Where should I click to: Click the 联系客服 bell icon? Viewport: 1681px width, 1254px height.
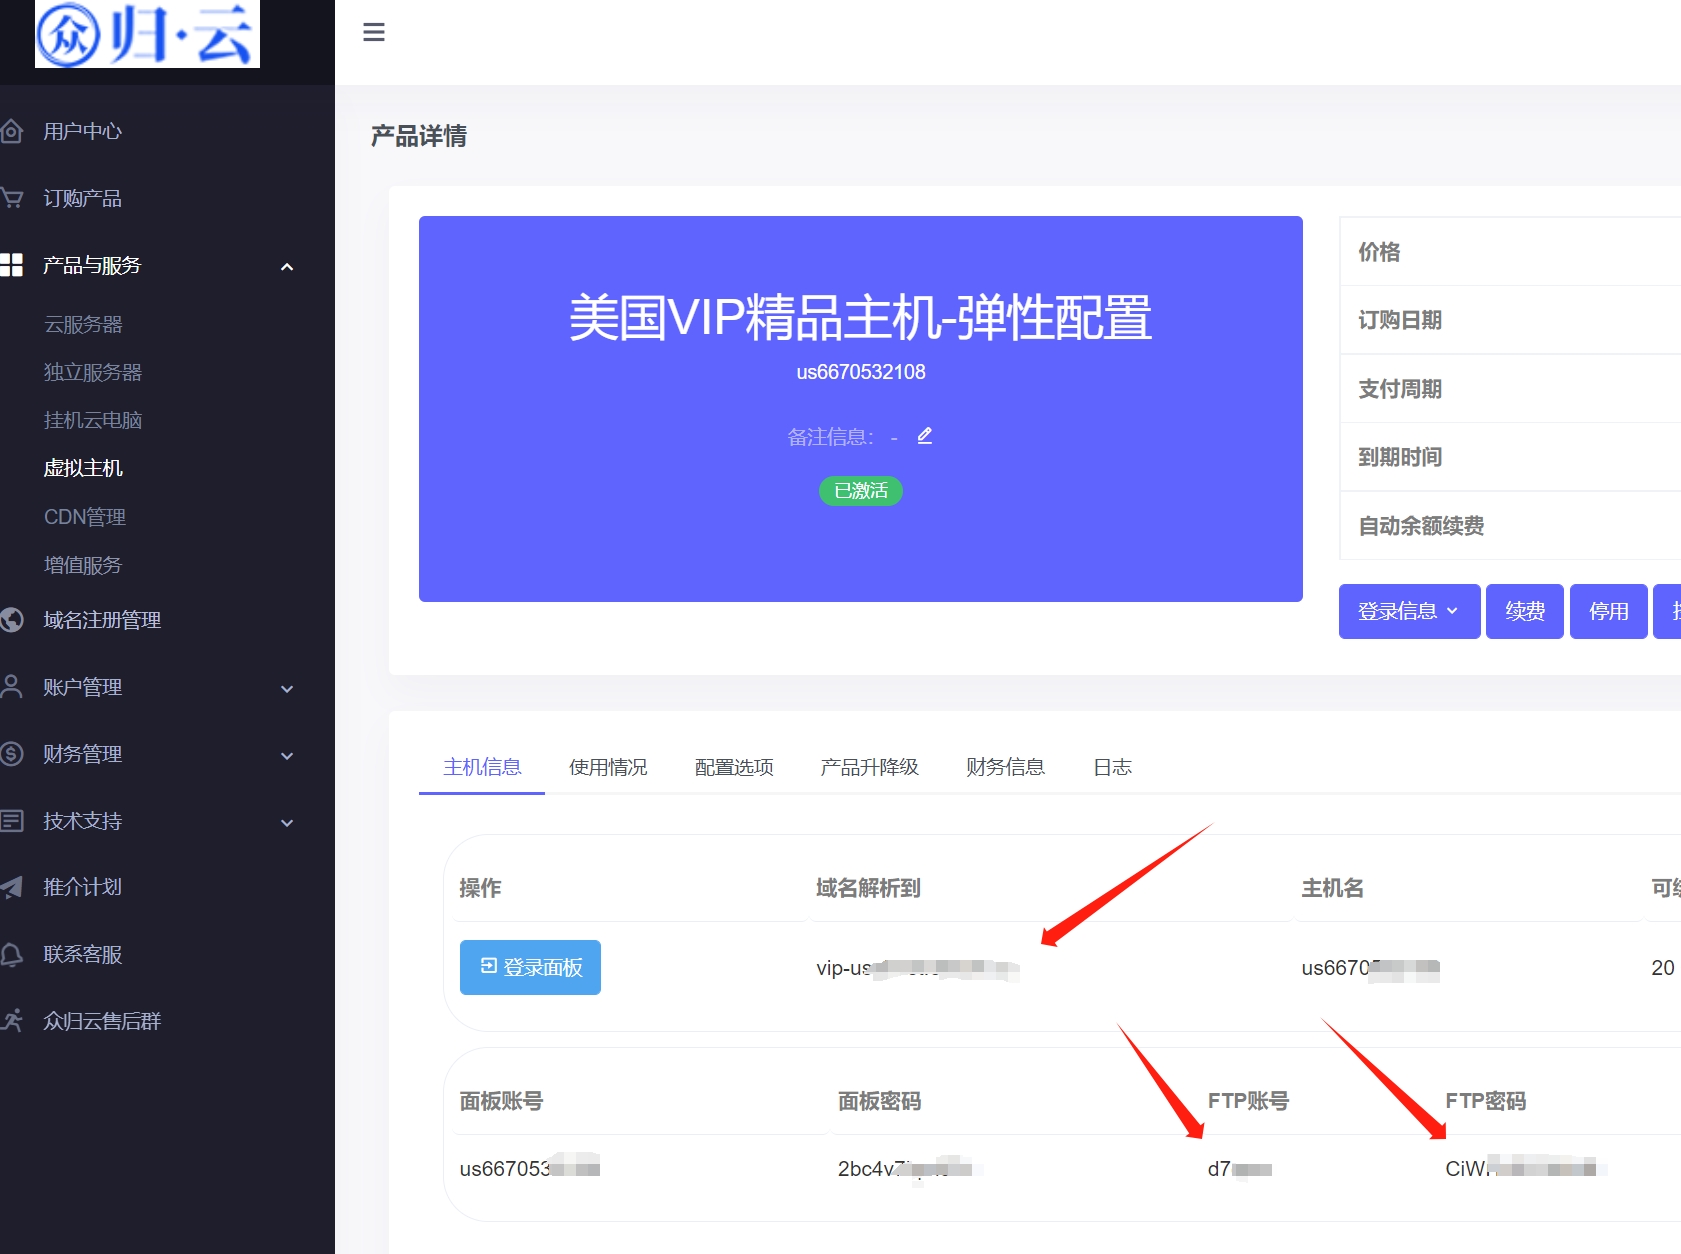pos(12,954)
